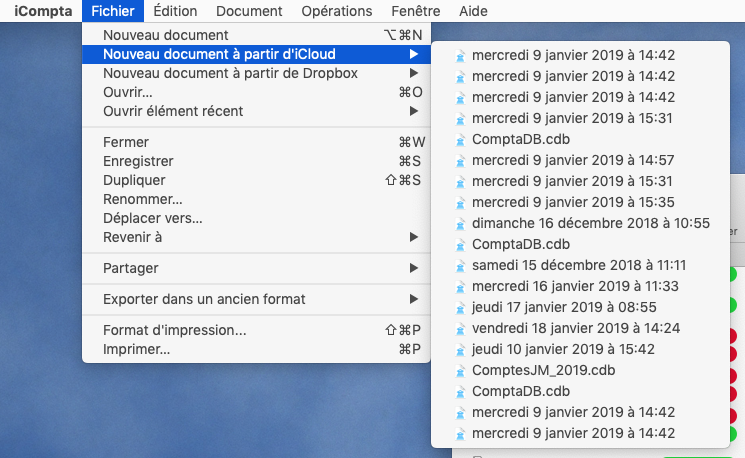745x458 pixels.
Task: Open mercredi 16 janvier 2019 à 11:33
Action: coord(580,286)
